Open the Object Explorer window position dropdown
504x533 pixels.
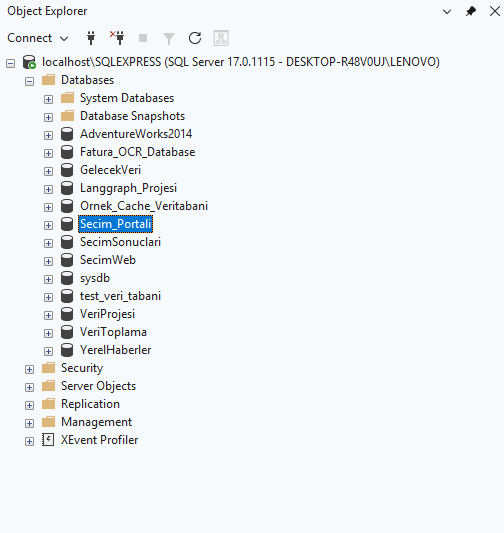pos(447,12)
